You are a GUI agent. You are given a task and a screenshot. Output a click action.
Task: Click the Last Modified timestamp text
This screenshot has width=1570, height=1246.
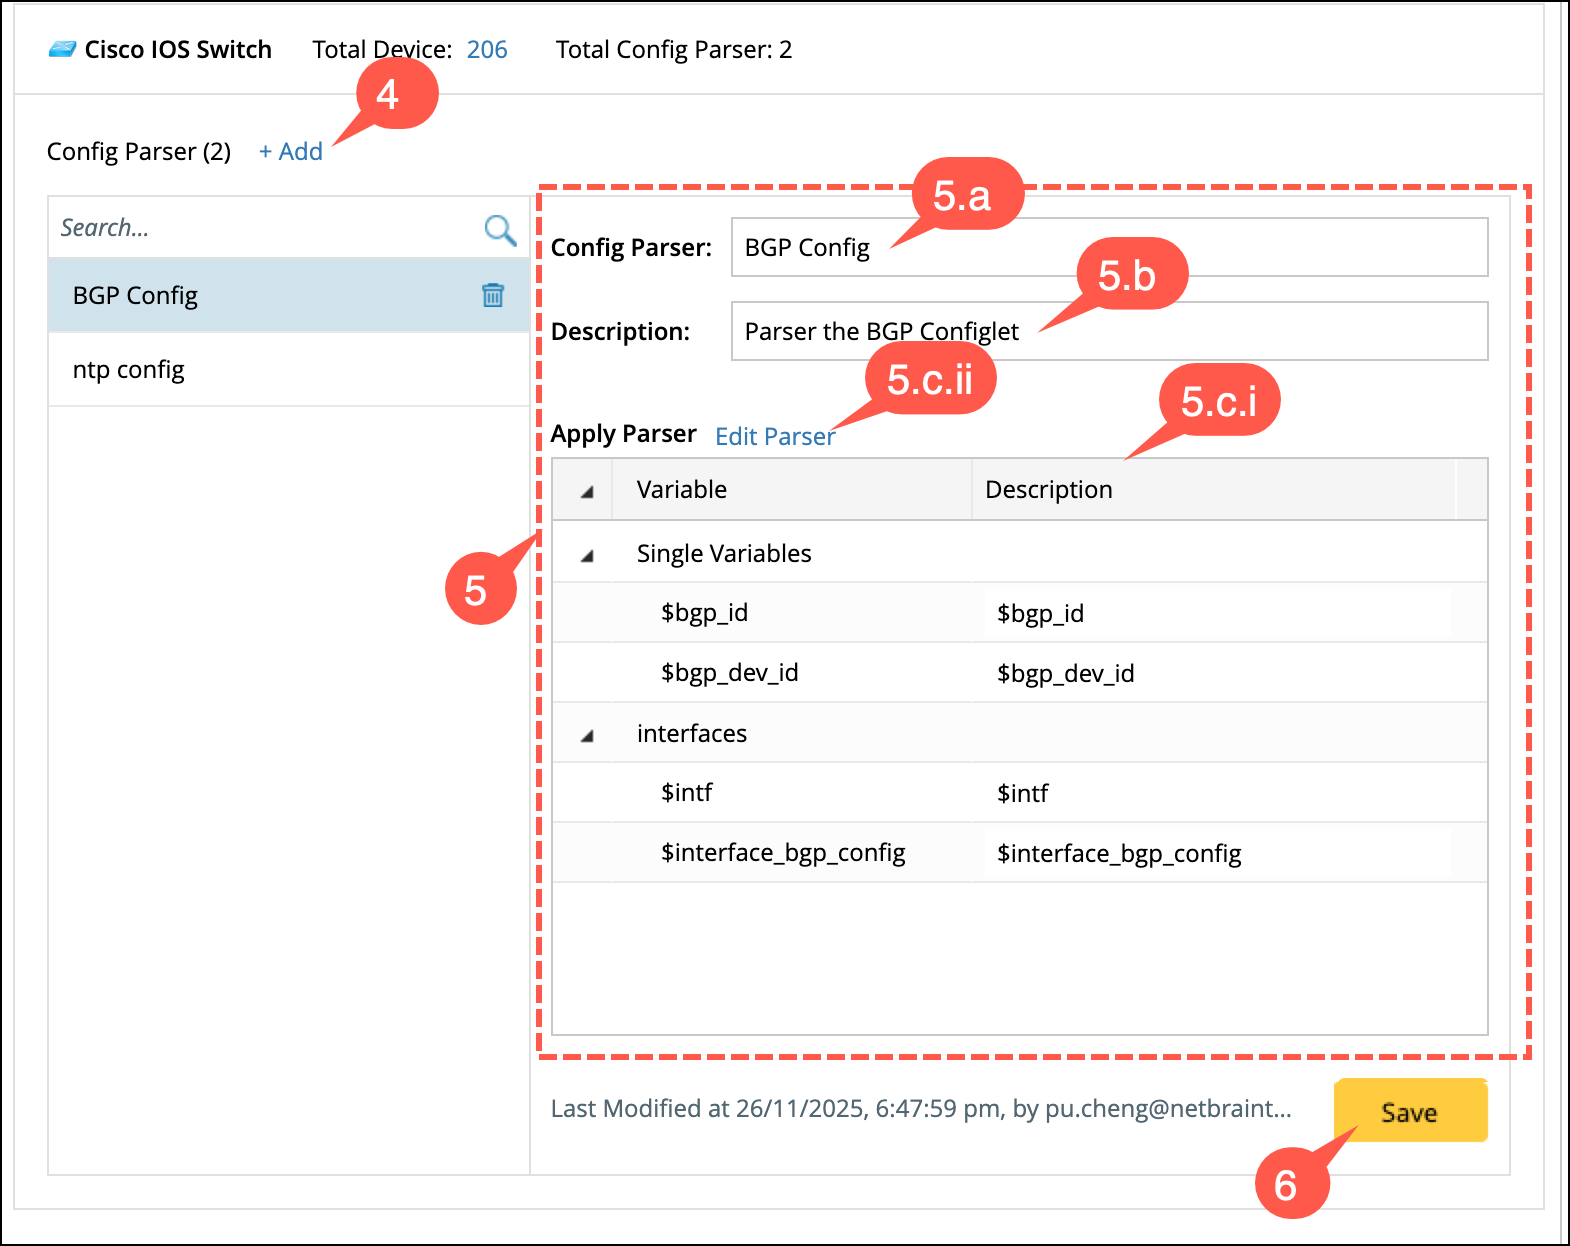(x=921, y=1108)
